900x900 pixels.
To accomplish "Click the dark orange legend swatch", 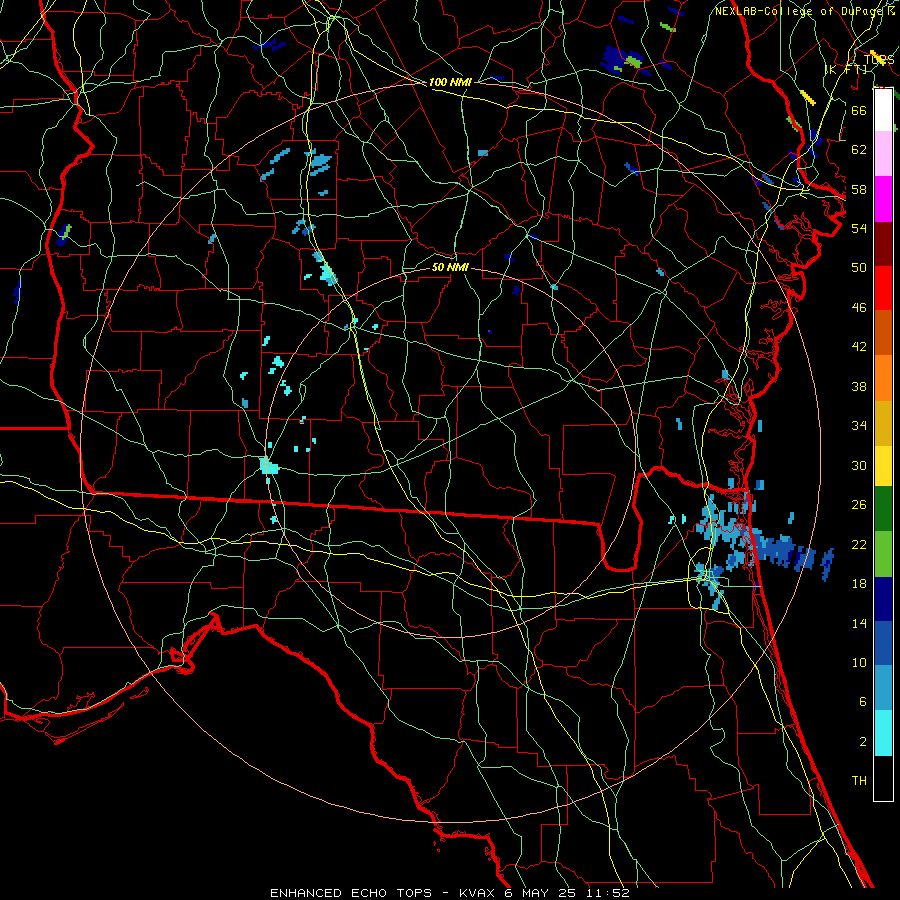I will click(x=883, y=332).
